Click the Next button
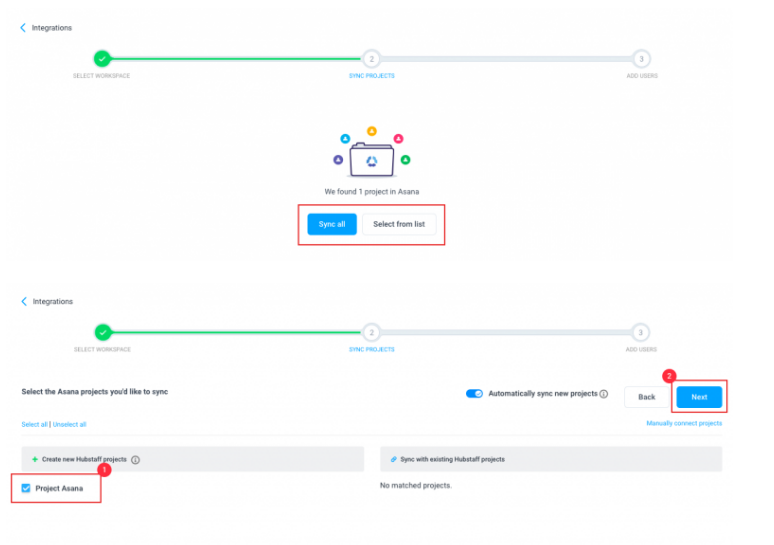 click(699, 397)
